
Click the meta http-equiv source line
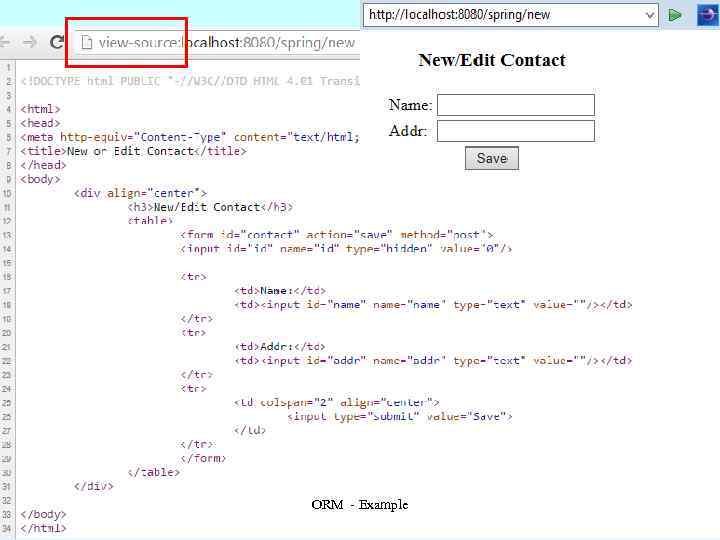[190, 137]
